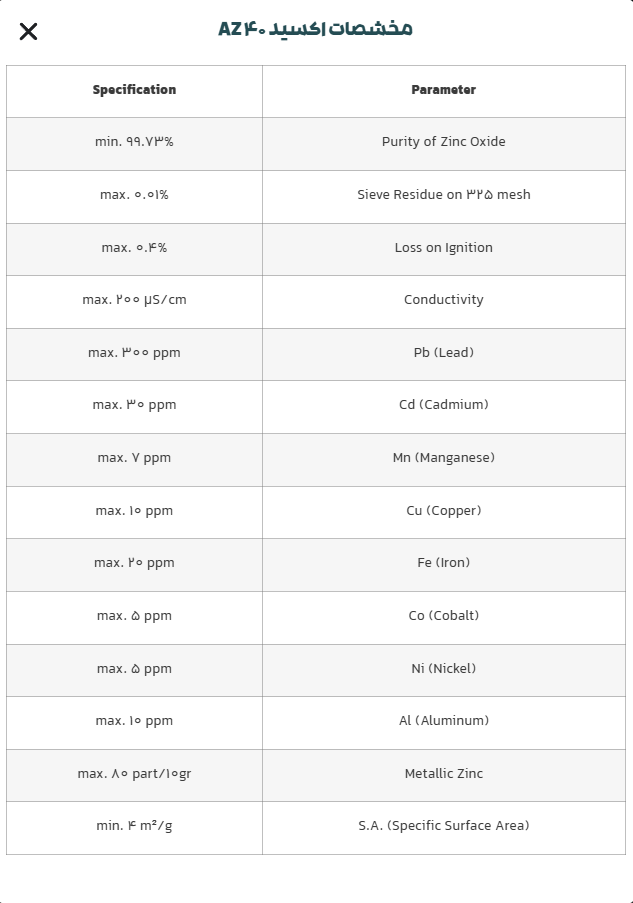Select the Mn (Manganese) parameter cell

[443, 458]
